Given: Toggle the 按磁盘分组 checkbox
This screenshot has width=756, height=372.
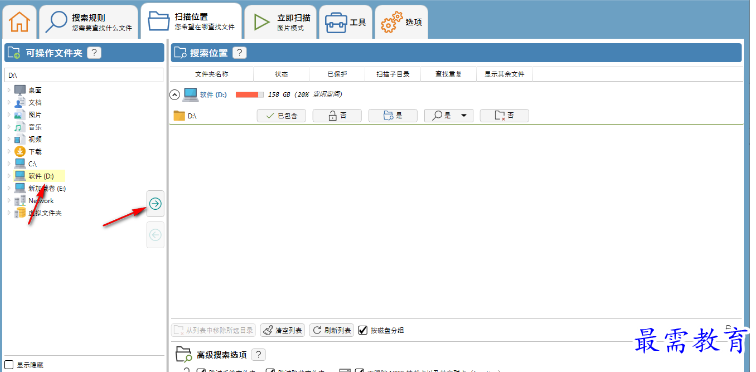Looking at the screenshot, I should coord(363,330).
